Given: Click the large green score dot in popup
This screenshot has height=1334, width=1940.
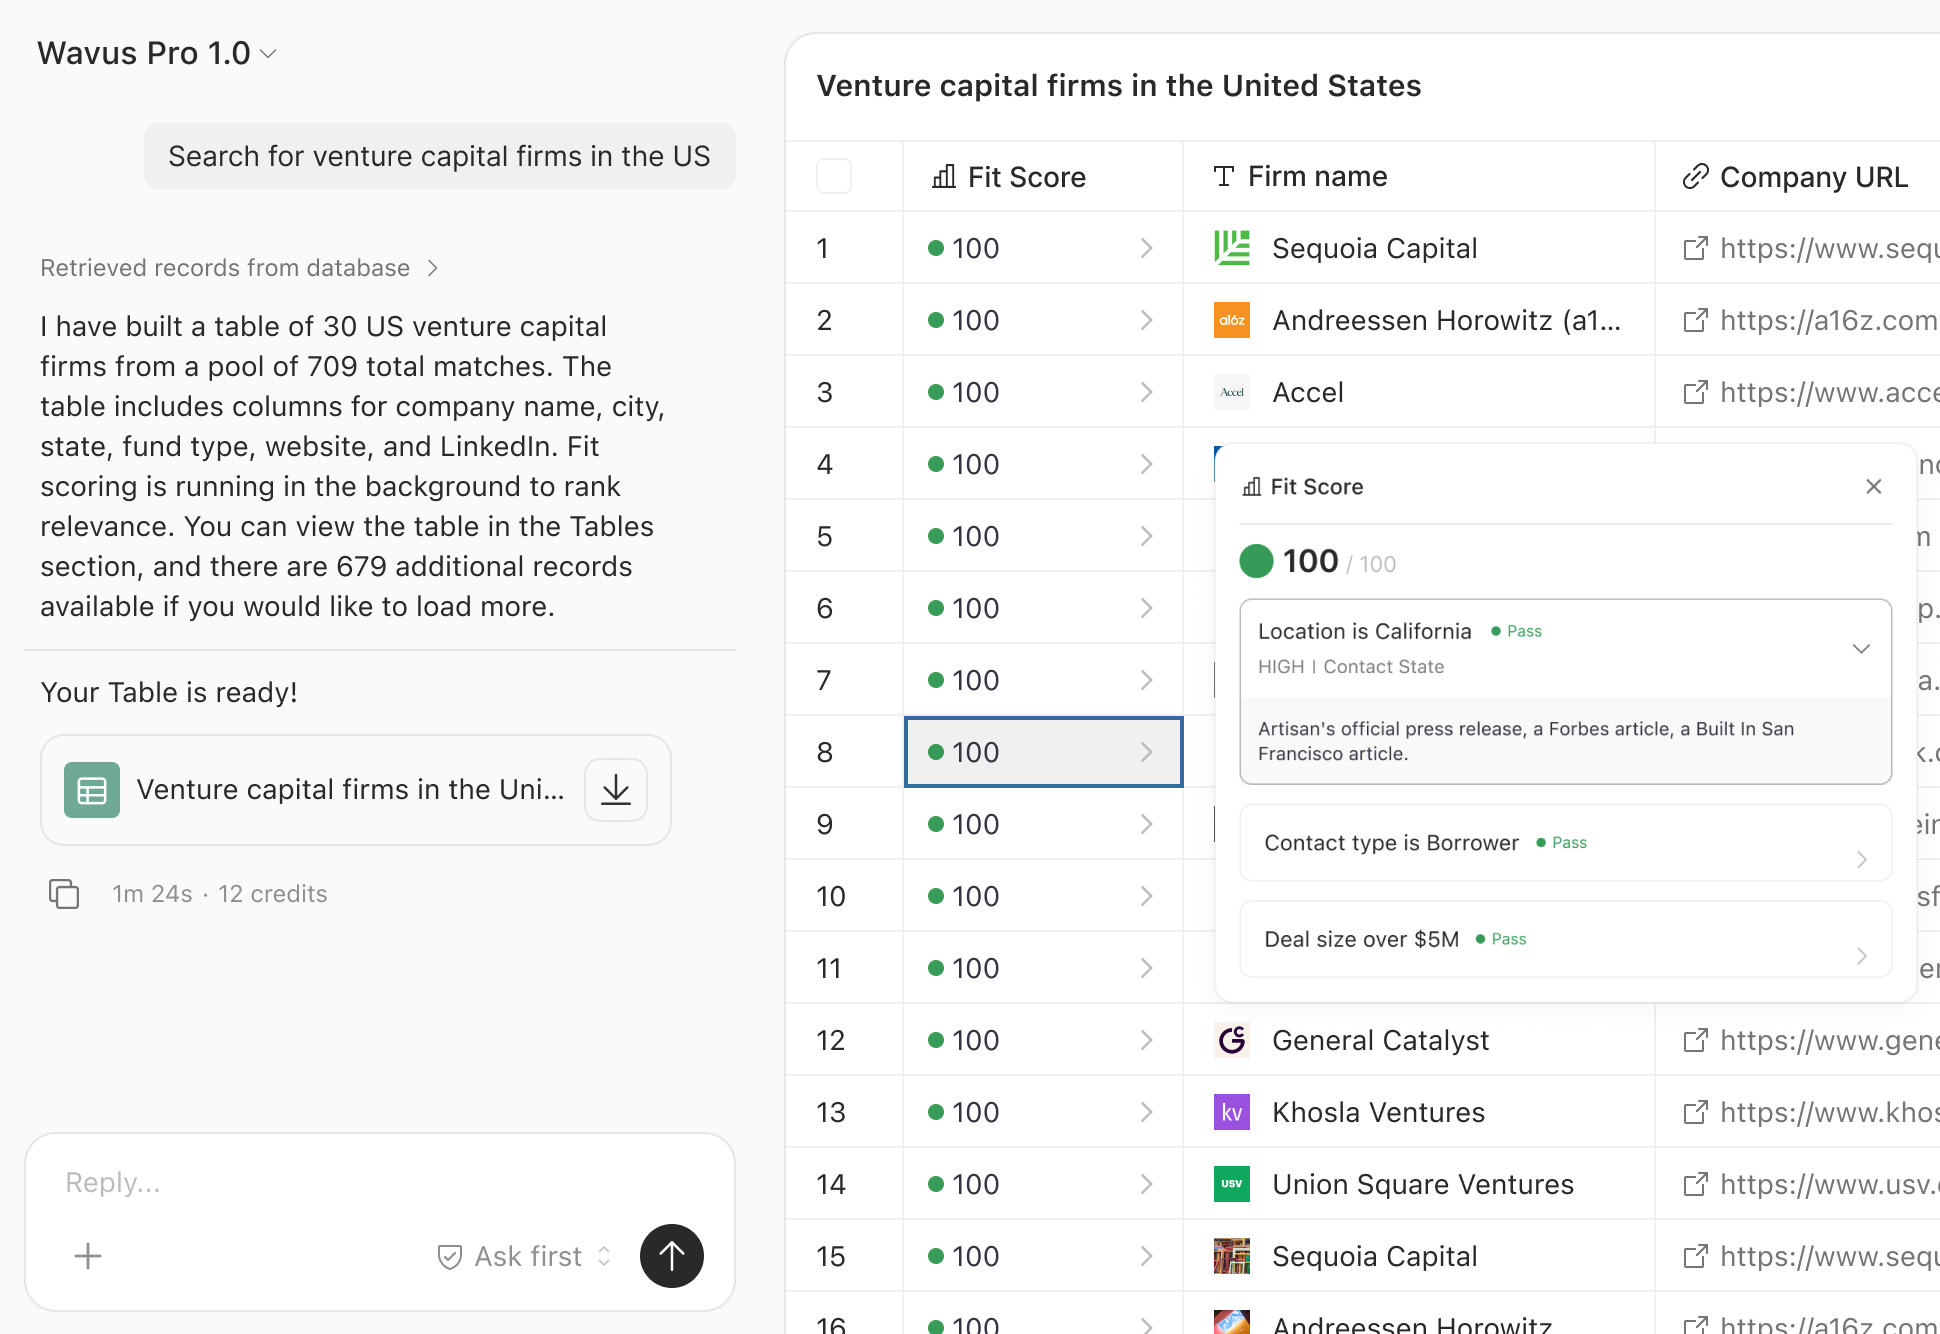Looking at the screenshot, I should click(1257, 561).
